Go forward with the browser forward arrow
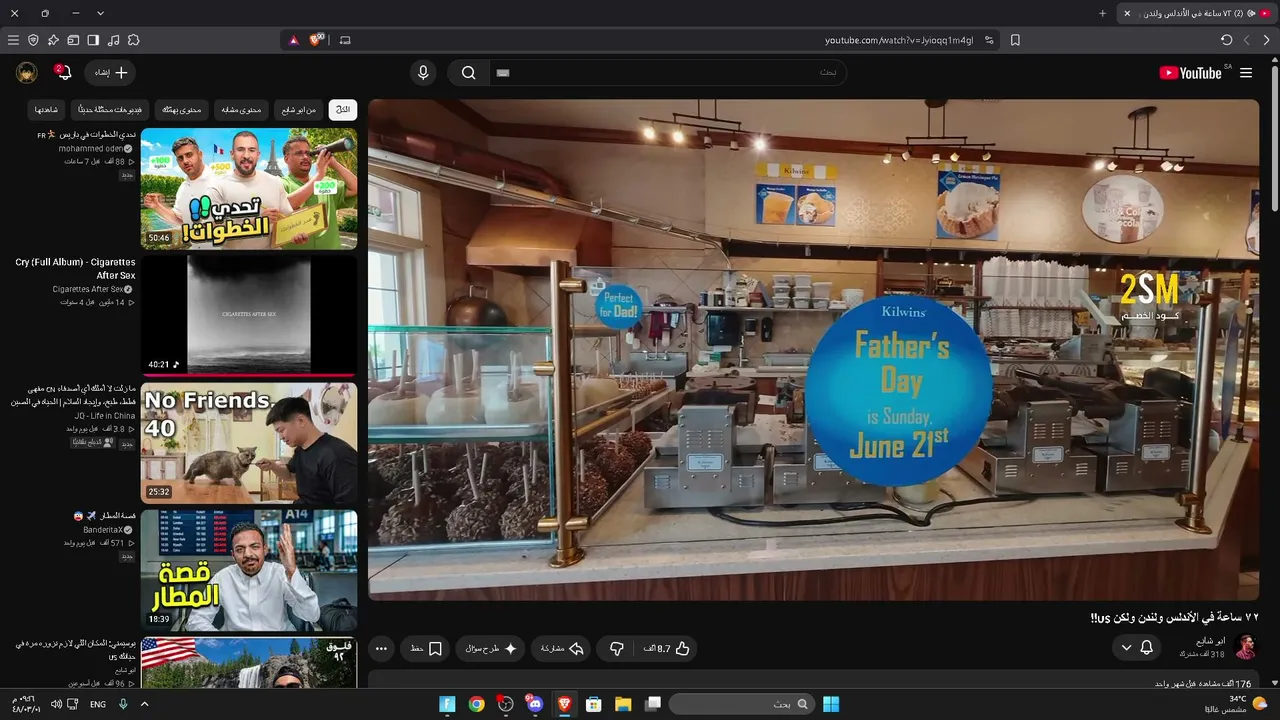The image size is (1280, 720). coord(1247,40)
